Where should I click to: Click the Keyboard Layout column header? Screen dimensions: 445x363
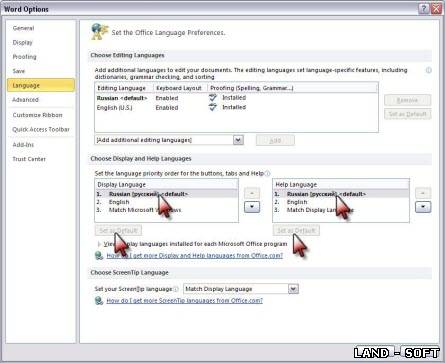180,88
